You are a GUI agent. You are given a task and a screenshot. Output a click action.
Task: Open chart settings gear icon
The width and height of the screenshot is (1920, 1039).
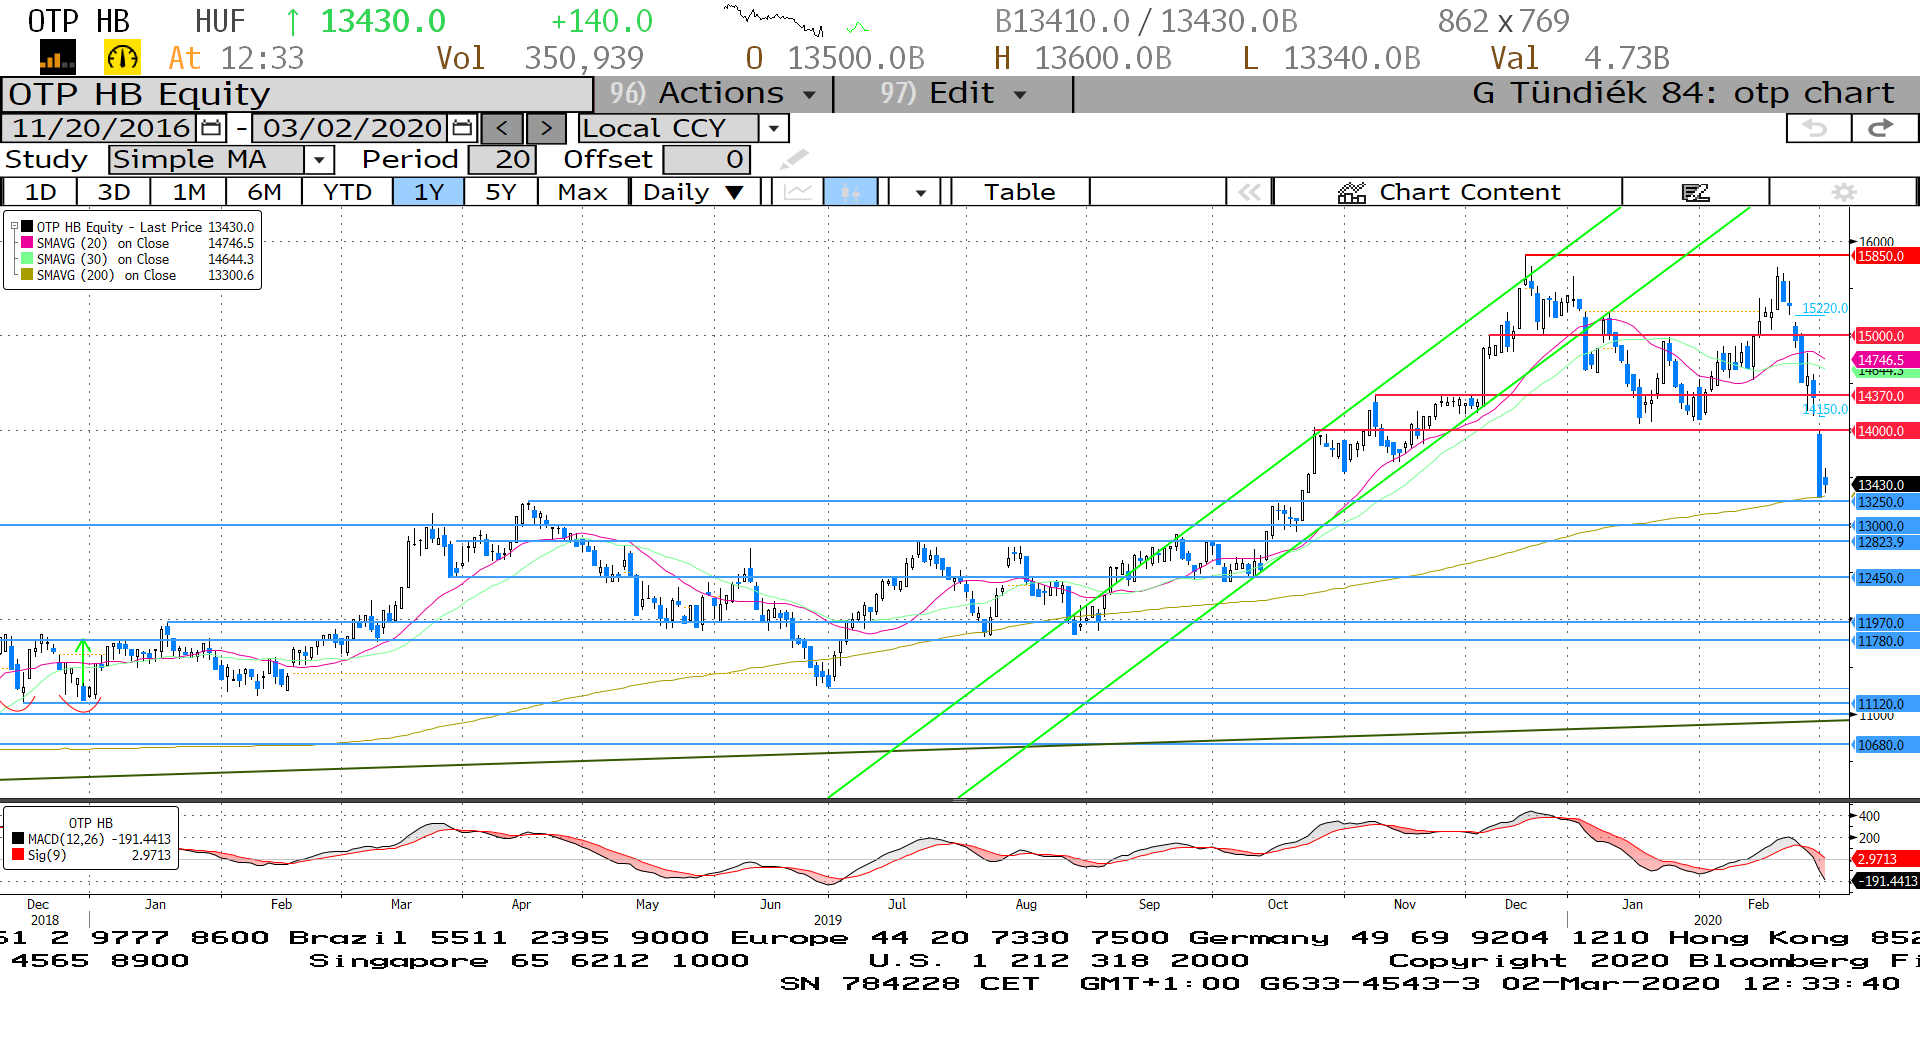[1844, 192]
